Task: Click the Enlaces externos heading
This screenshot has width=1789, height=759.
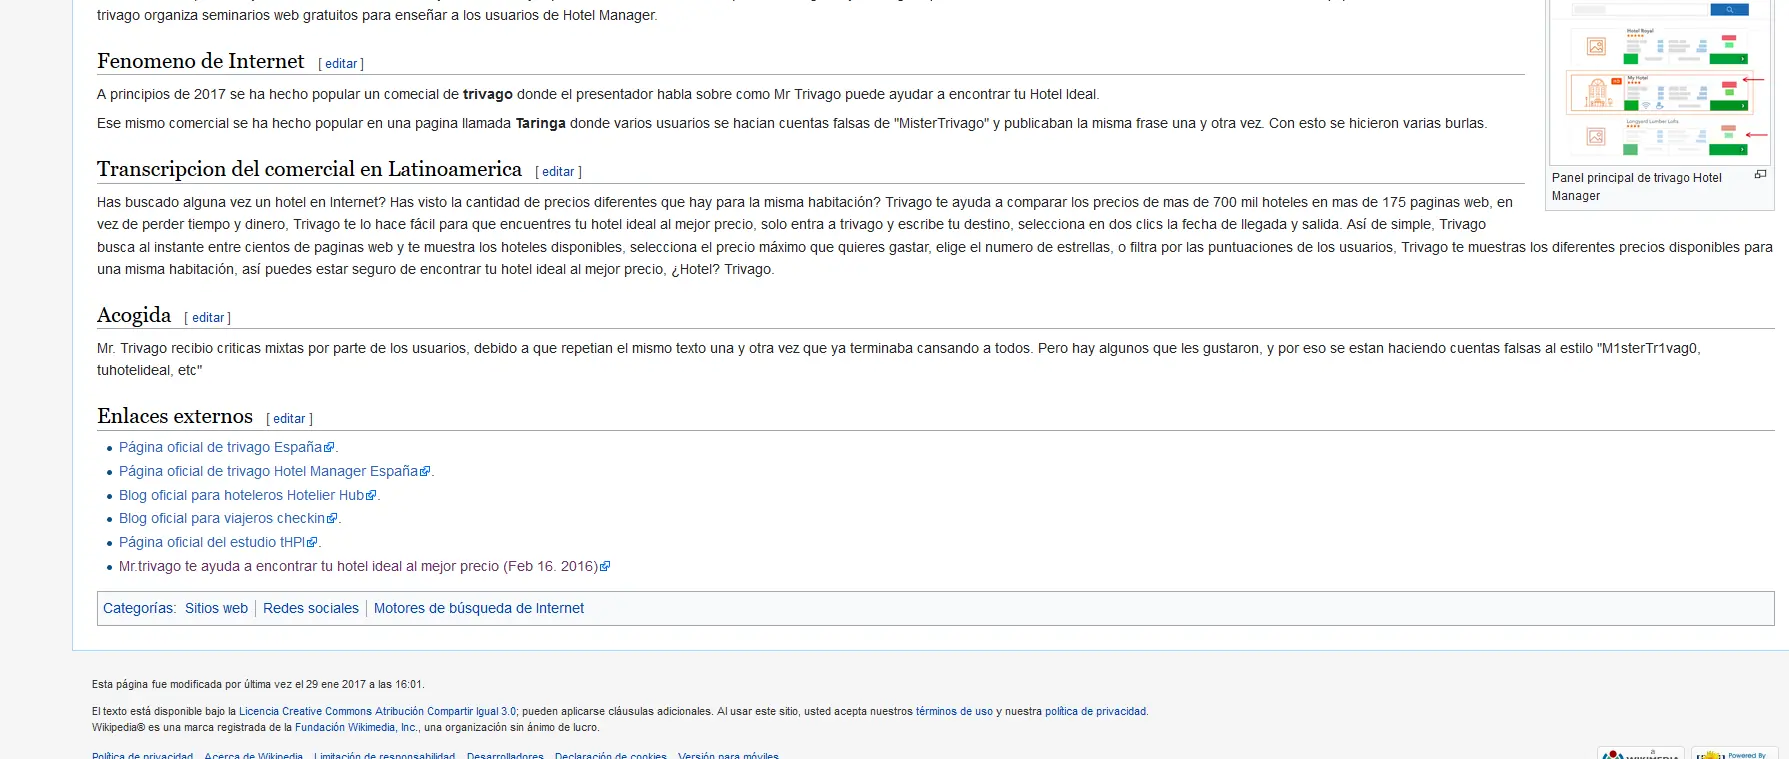Action: [x=175, y=416]
